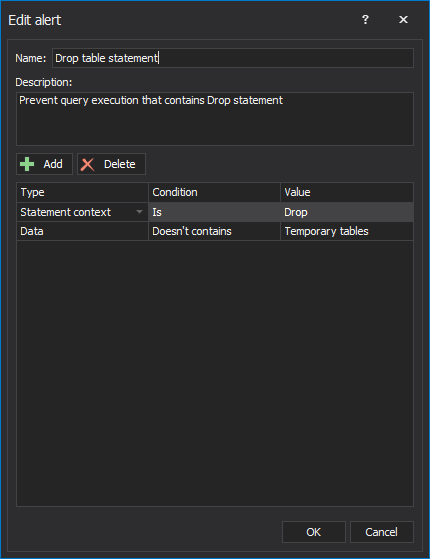
Task: Click the Is condition cell
Action: click(214, 212)
